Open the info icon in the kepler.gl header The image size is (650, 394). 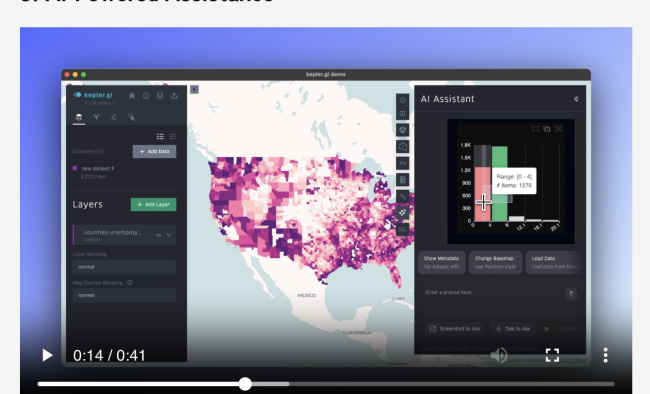click(146, 96)
